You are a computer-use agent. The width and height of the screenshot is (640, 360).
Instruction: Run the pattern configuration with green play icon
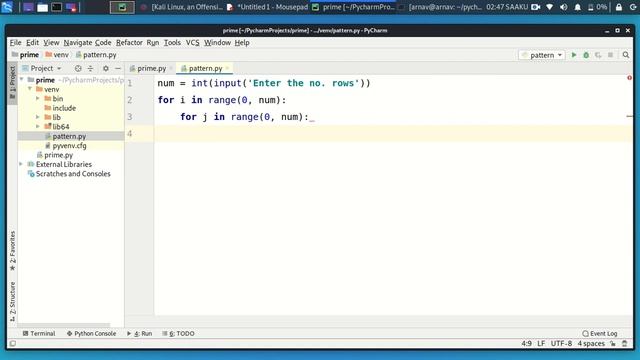[573, 55]
